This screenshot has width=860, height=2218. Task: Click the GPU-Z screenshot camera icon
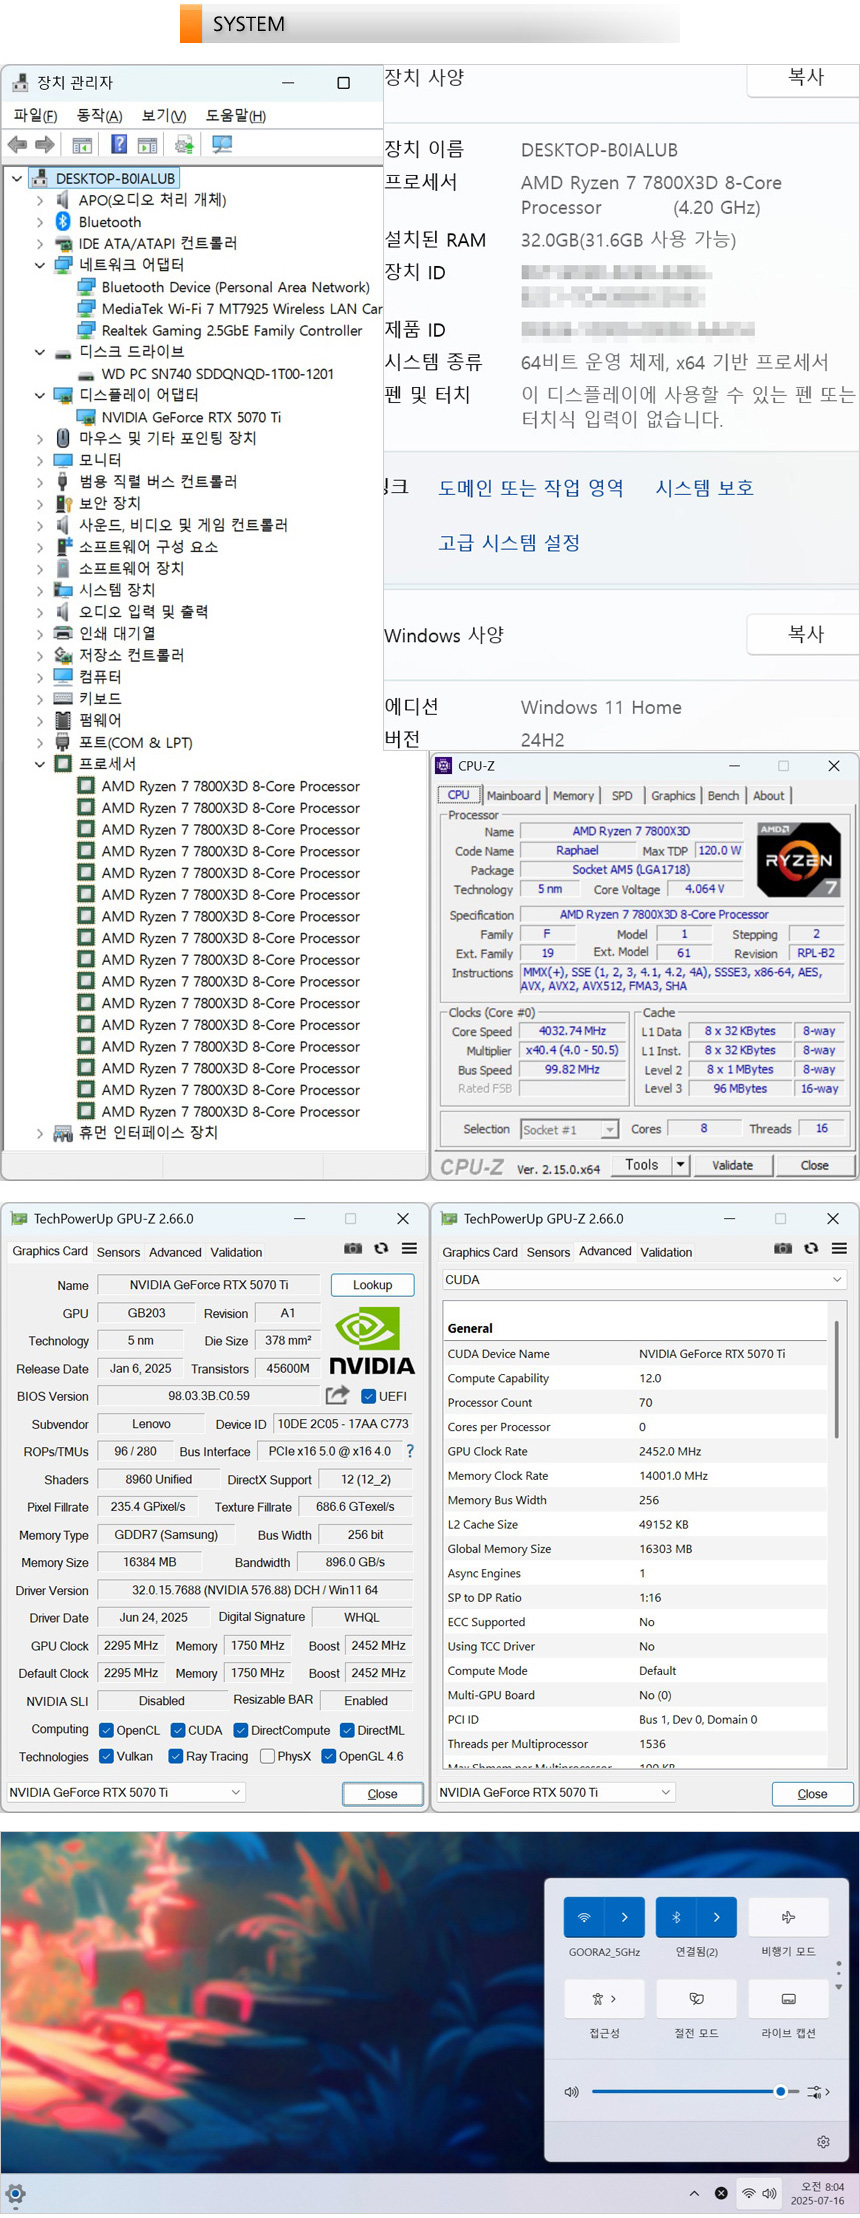click(353, 1248)
